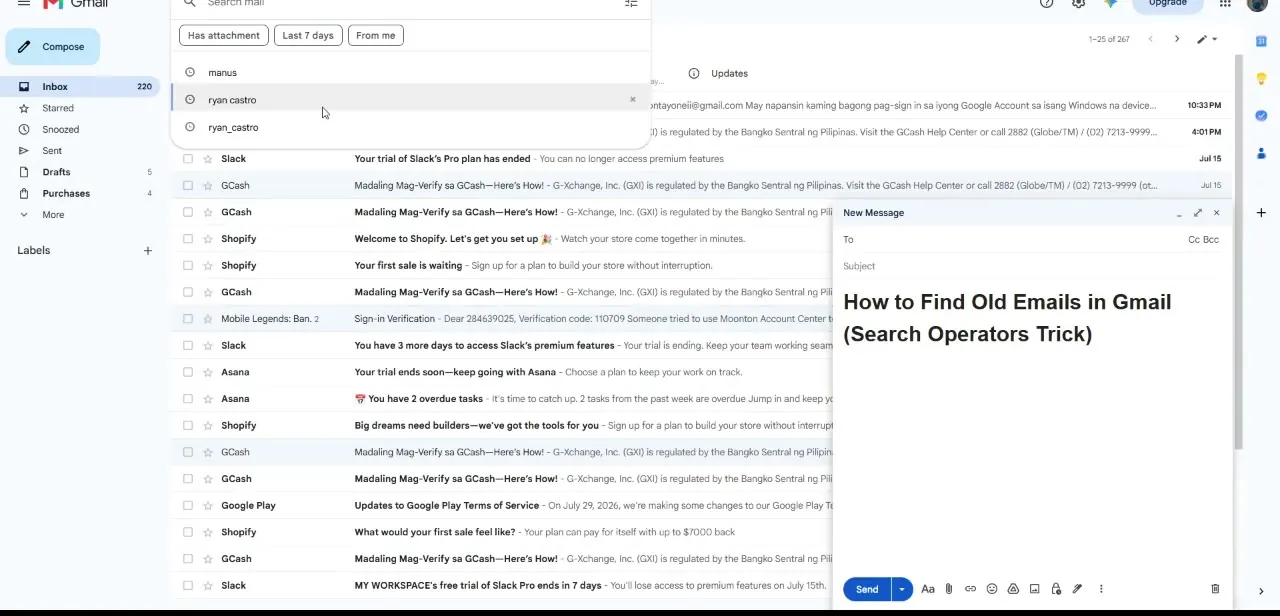Apply the 'Has attachment' search chip
The width and height of the screenshot is (1280, 616).
tap(224, 35)
